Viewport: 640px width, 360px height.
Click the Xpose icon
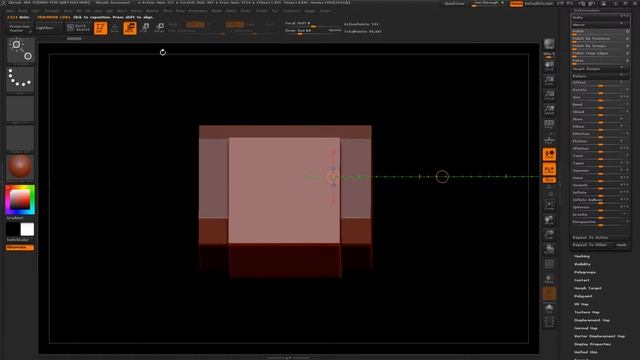pos(549,322)
